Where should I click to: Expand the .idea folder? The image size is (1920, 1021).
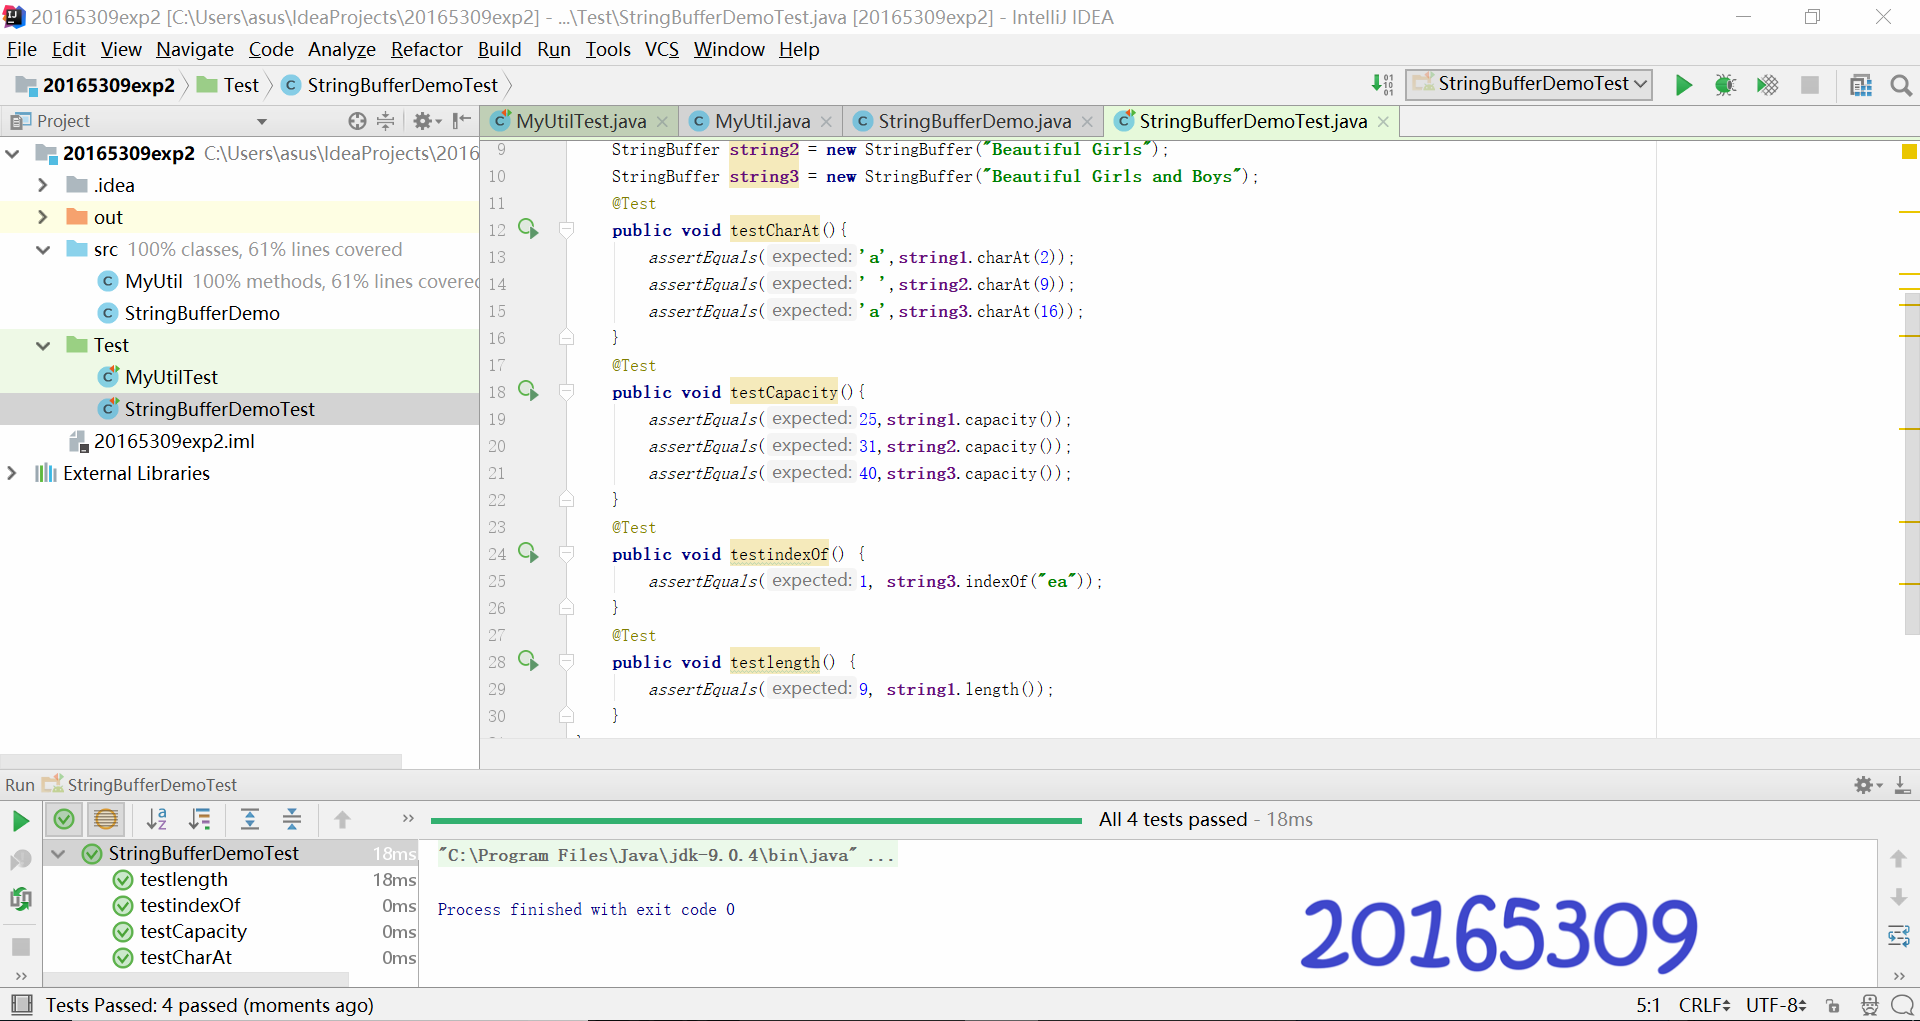(x=43, y=185)
